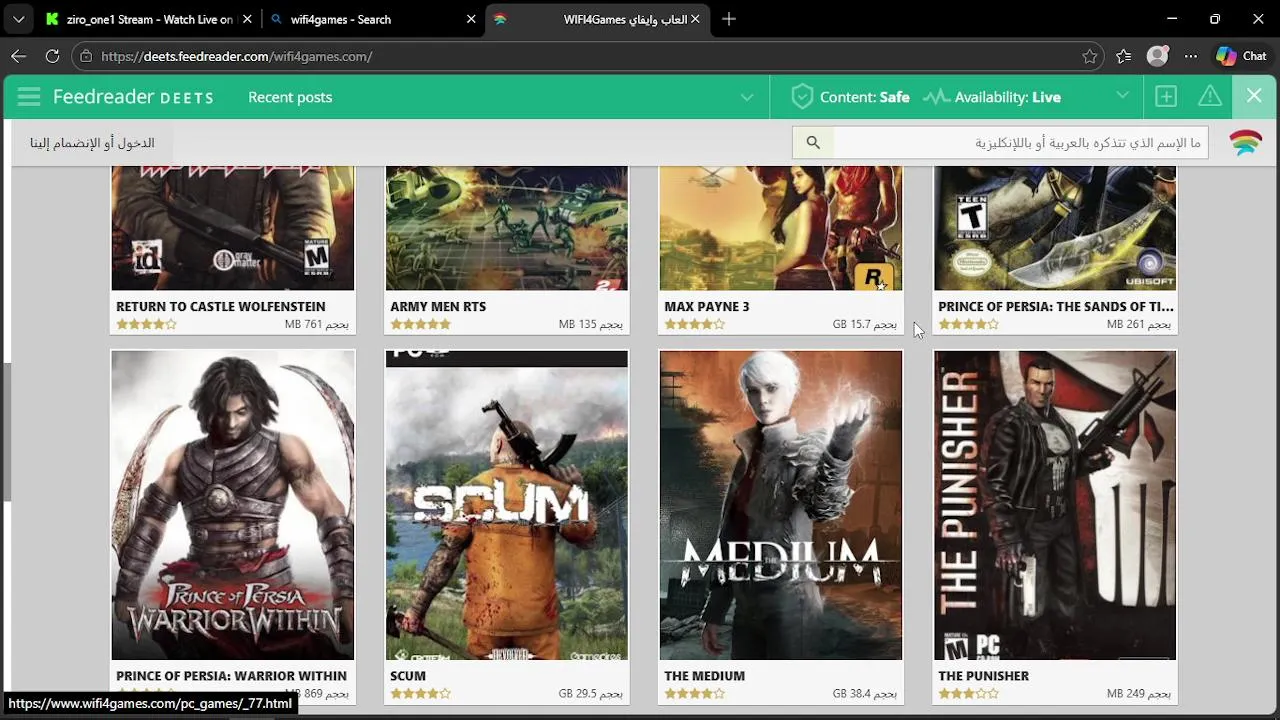Go back to the previous page
Viewport: 1280px width, 720px height.
[x=18, y=56]
